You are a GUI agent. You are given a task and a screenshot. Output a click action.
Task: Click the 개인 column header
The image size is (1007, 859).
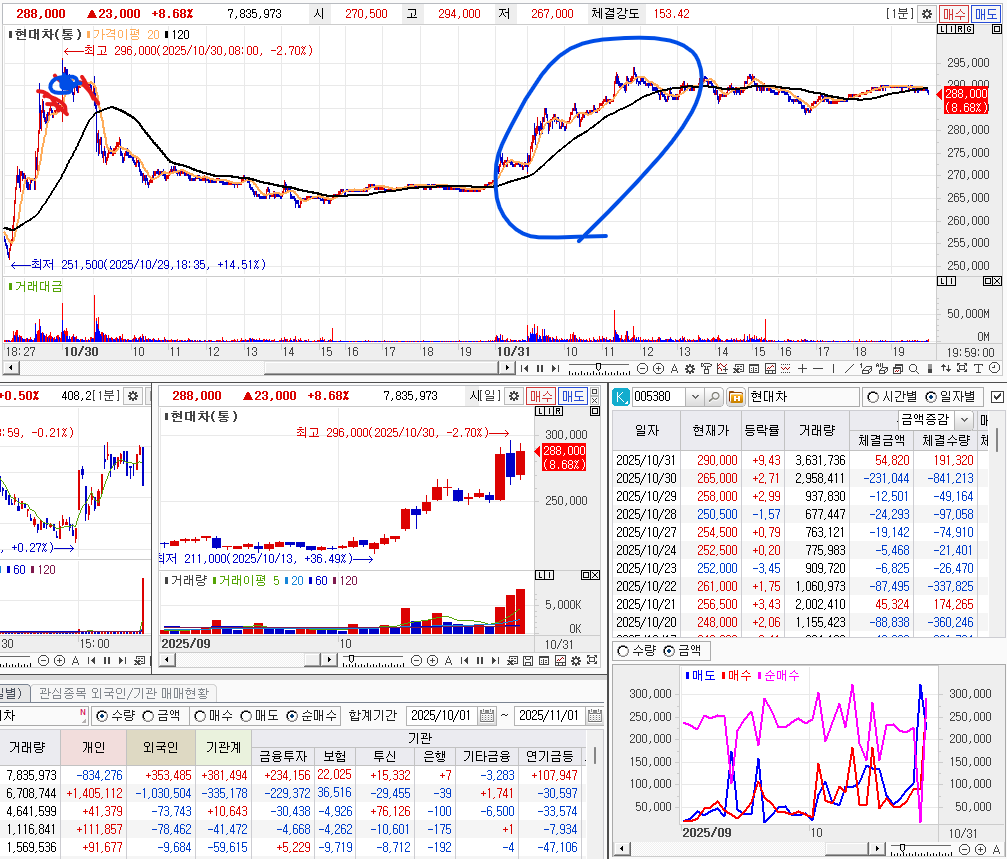[x=94, y=747]
